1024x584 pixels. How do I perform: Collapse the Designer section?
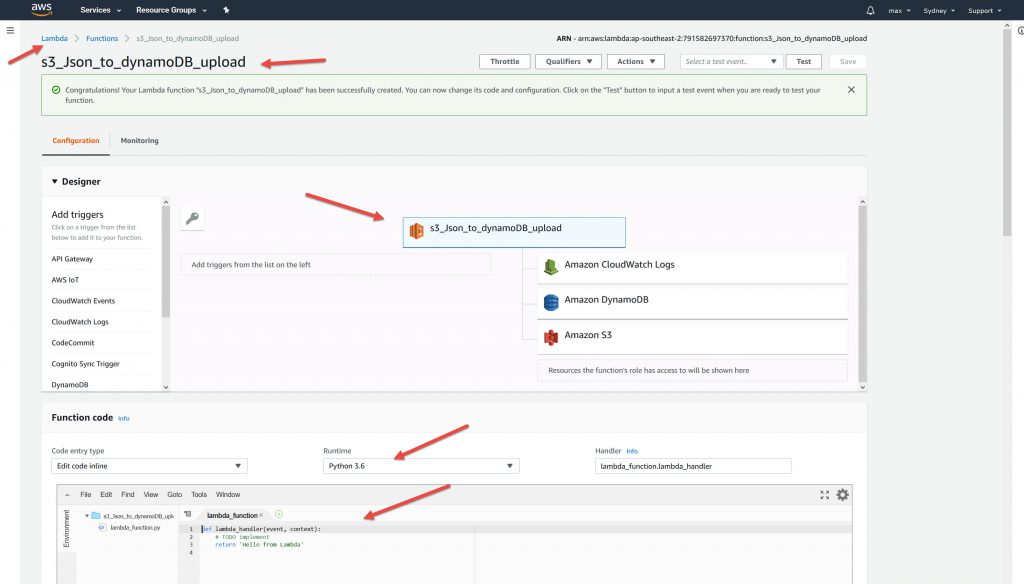click(x=56, y=182)
